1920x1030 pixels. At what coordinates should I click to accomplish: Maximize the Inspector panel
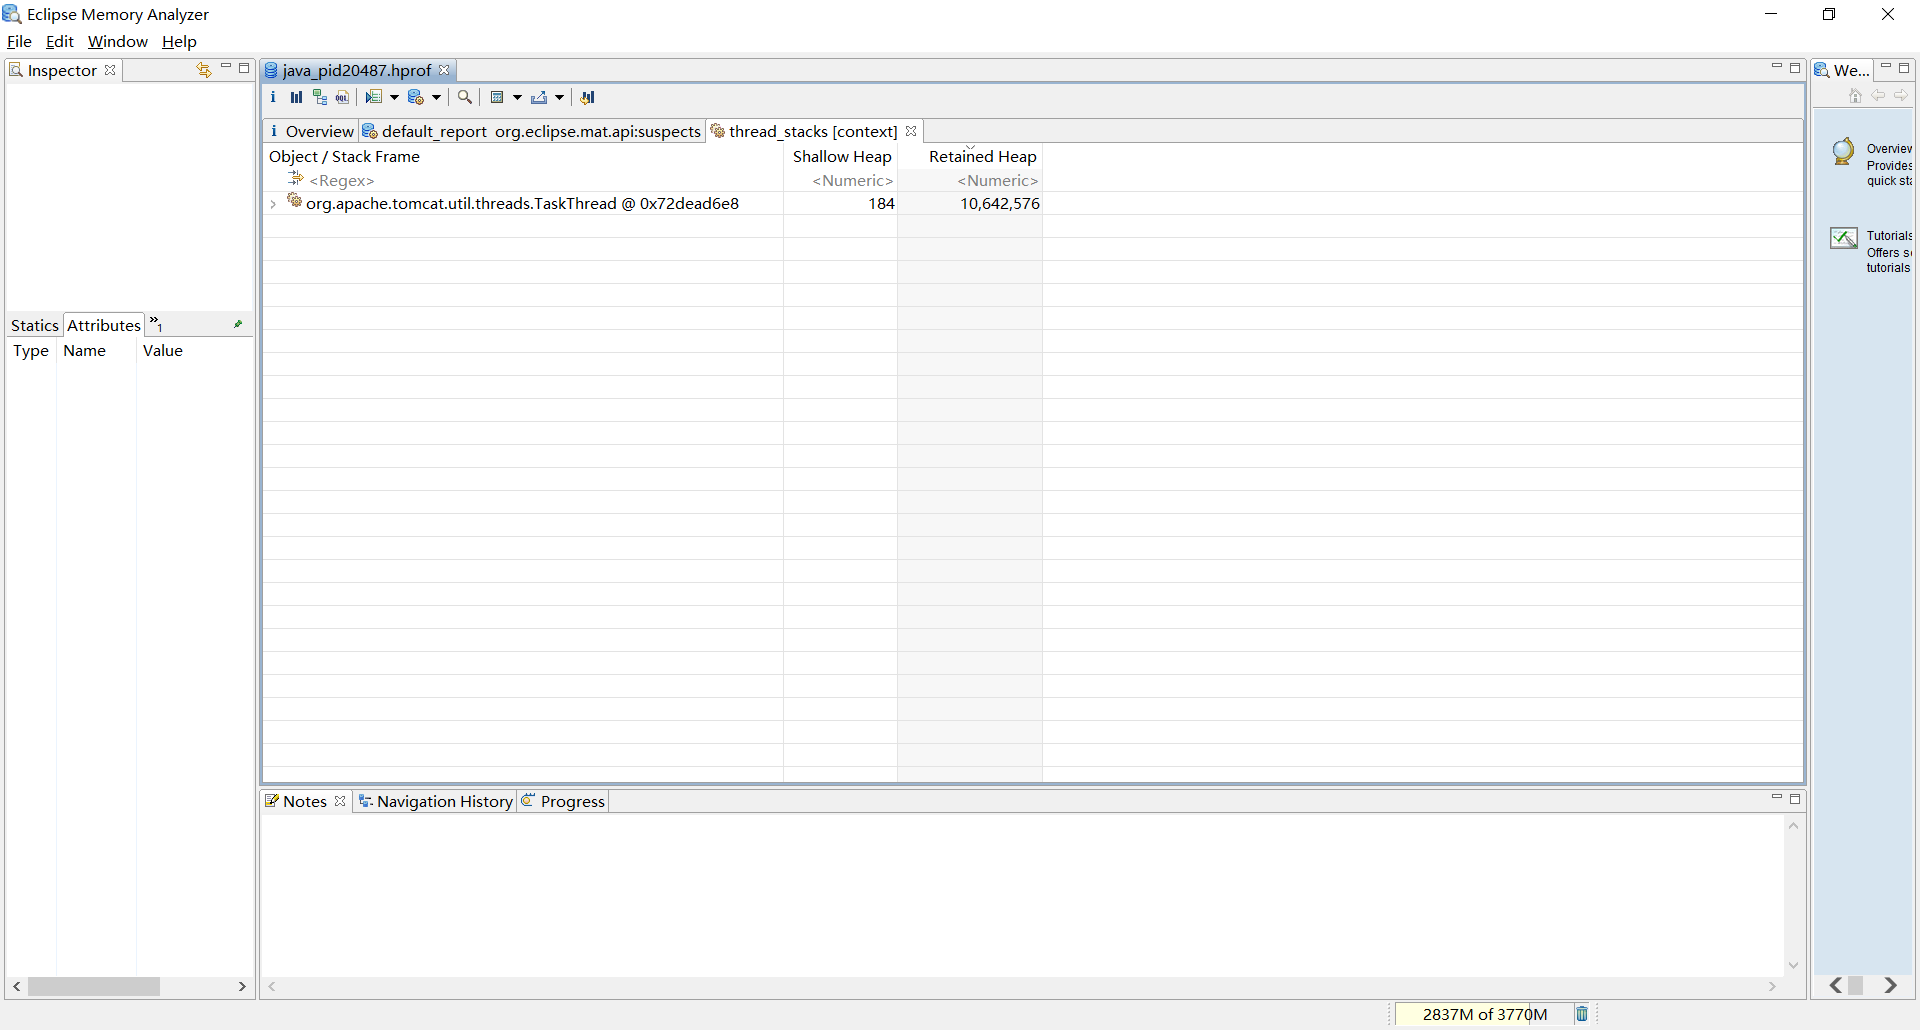point(244,68)
